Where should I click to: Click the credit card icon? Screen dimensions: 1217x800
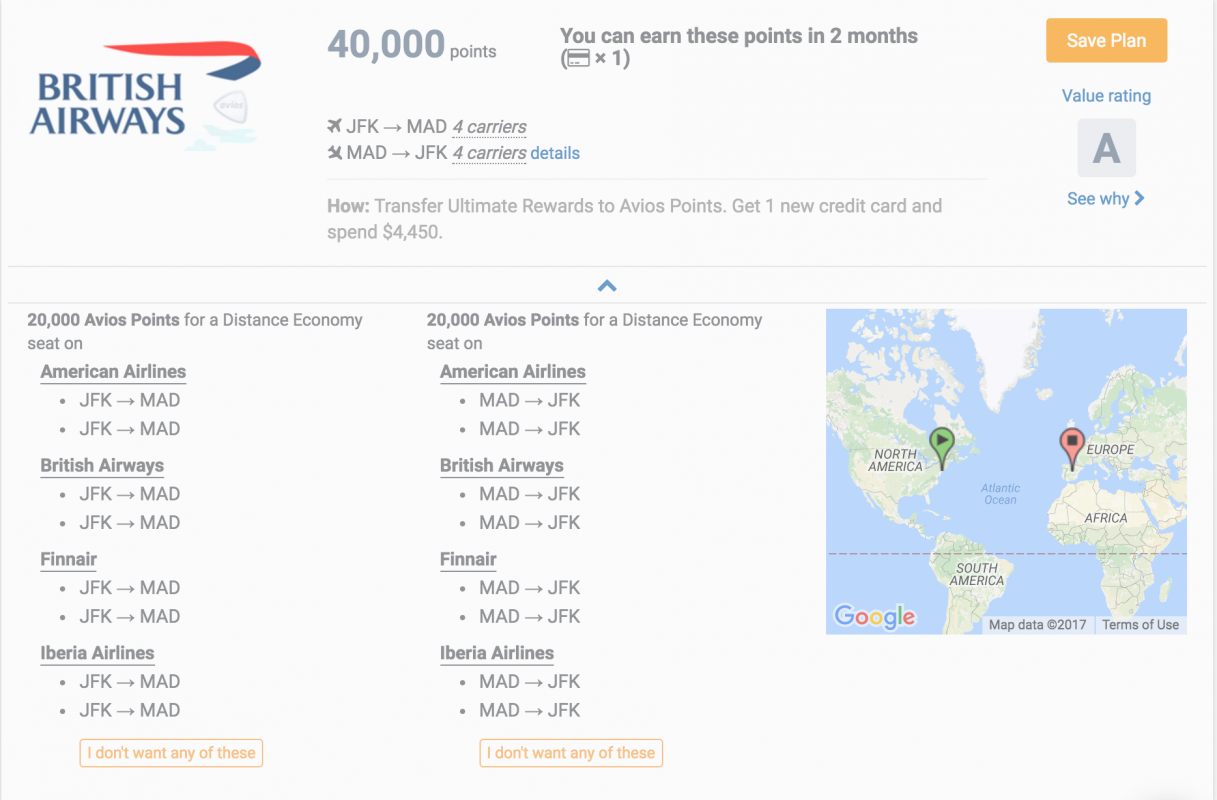click(x=576, y=60)
